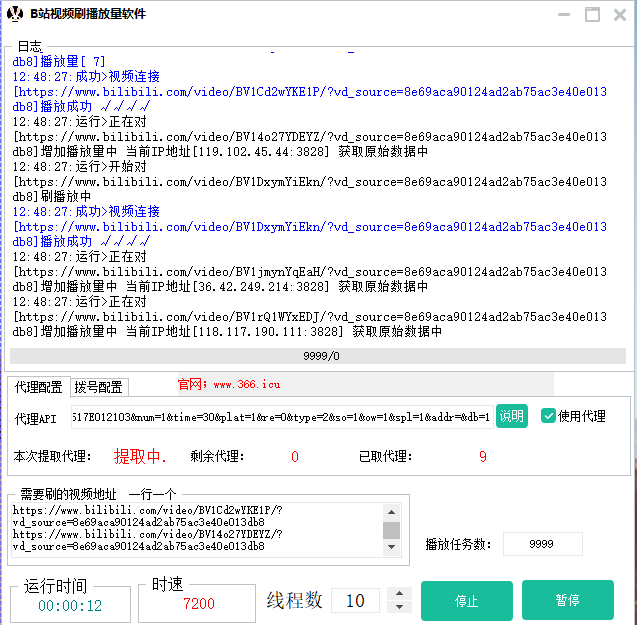Screen dimensions: 637x625
Task: Click the 线程数 value field
Action: click(355, 600)
